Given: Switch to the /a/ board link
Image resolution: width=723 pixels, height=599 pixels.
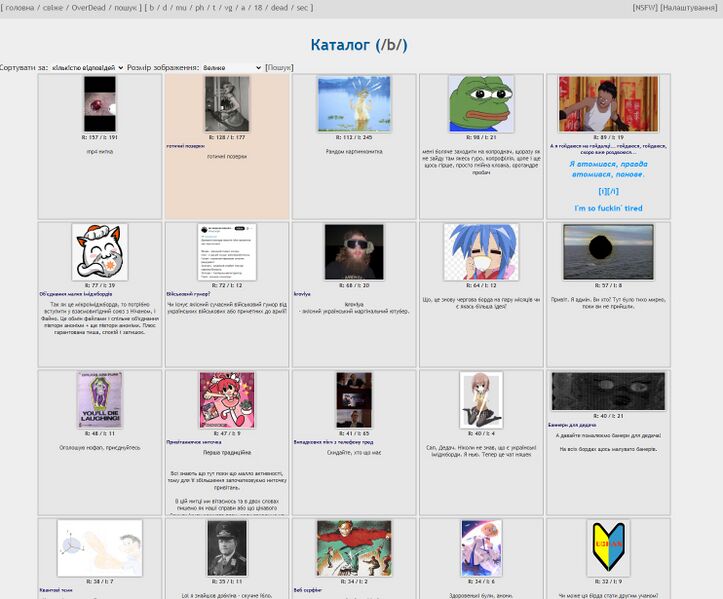Looking at the screenshot, I should [x=243, y=8].
